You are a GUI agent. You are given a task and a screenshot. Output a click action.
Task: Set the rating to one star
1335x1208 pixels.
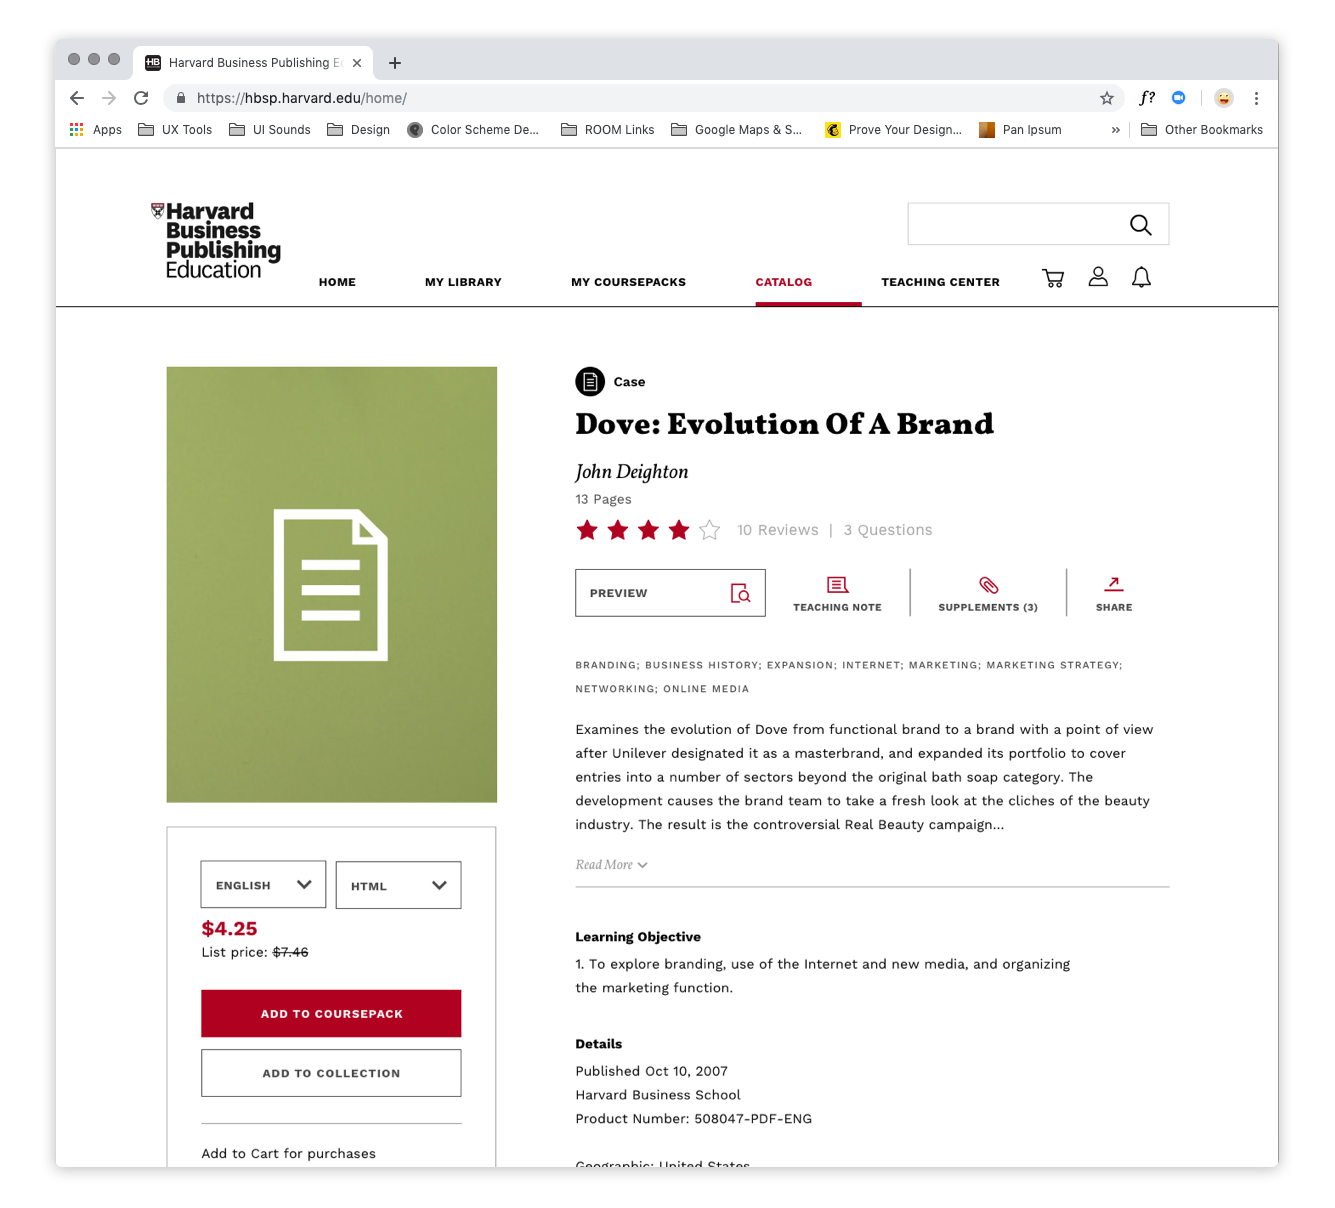pyautogui.click(x=587, y=530)
